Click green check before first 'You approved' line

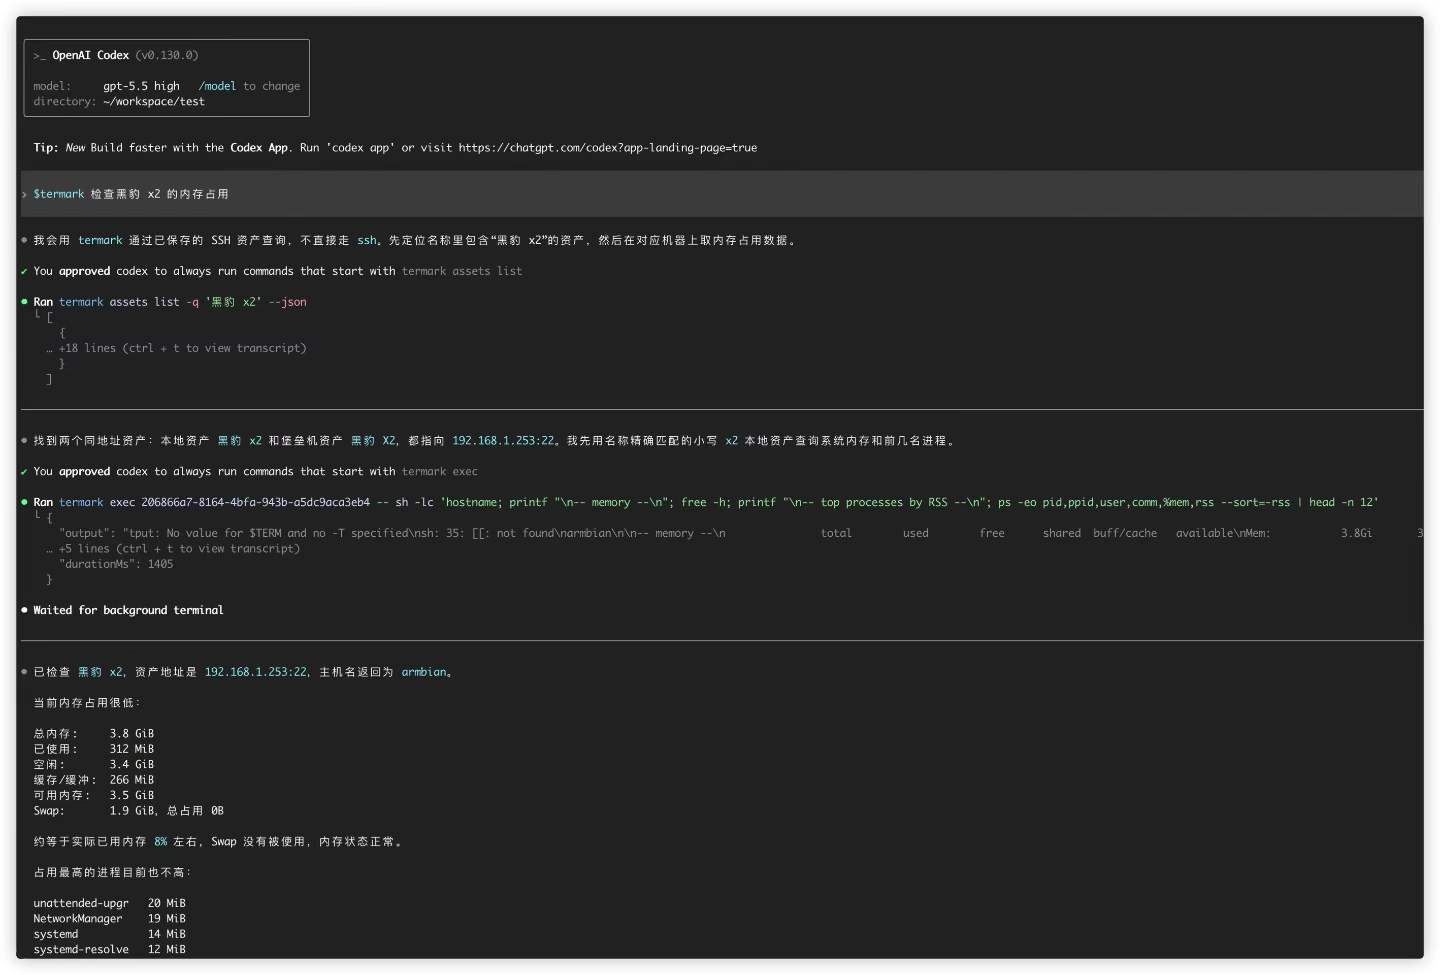pos(24,272)
